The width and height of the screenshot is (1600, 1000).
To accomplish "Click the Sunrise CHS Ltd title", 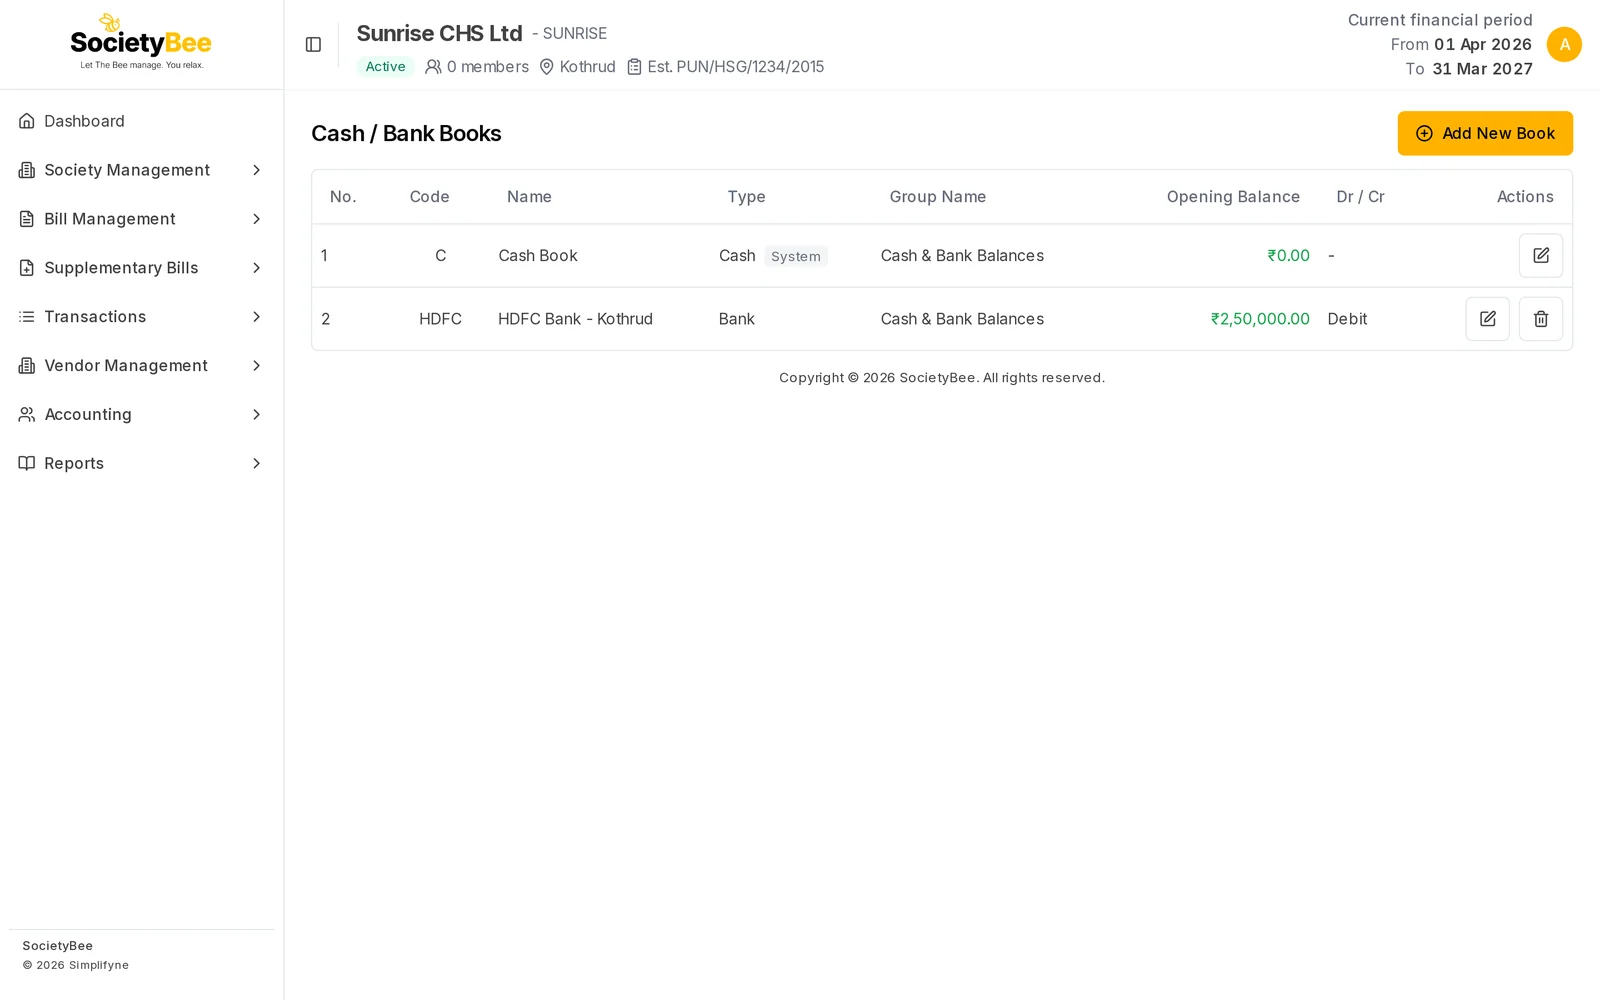I will click(439, 33).
